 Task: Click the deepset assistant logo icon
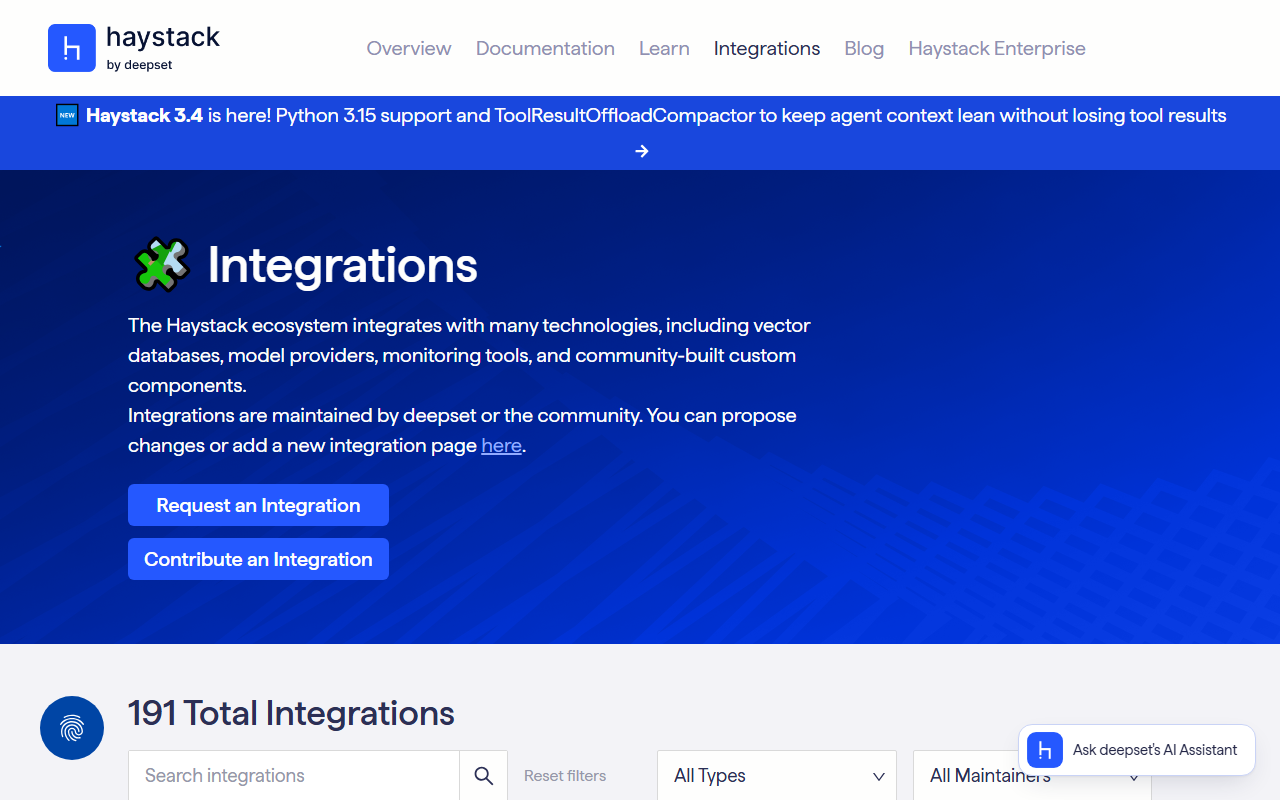pyautogui.click(x=1045, y=750)
